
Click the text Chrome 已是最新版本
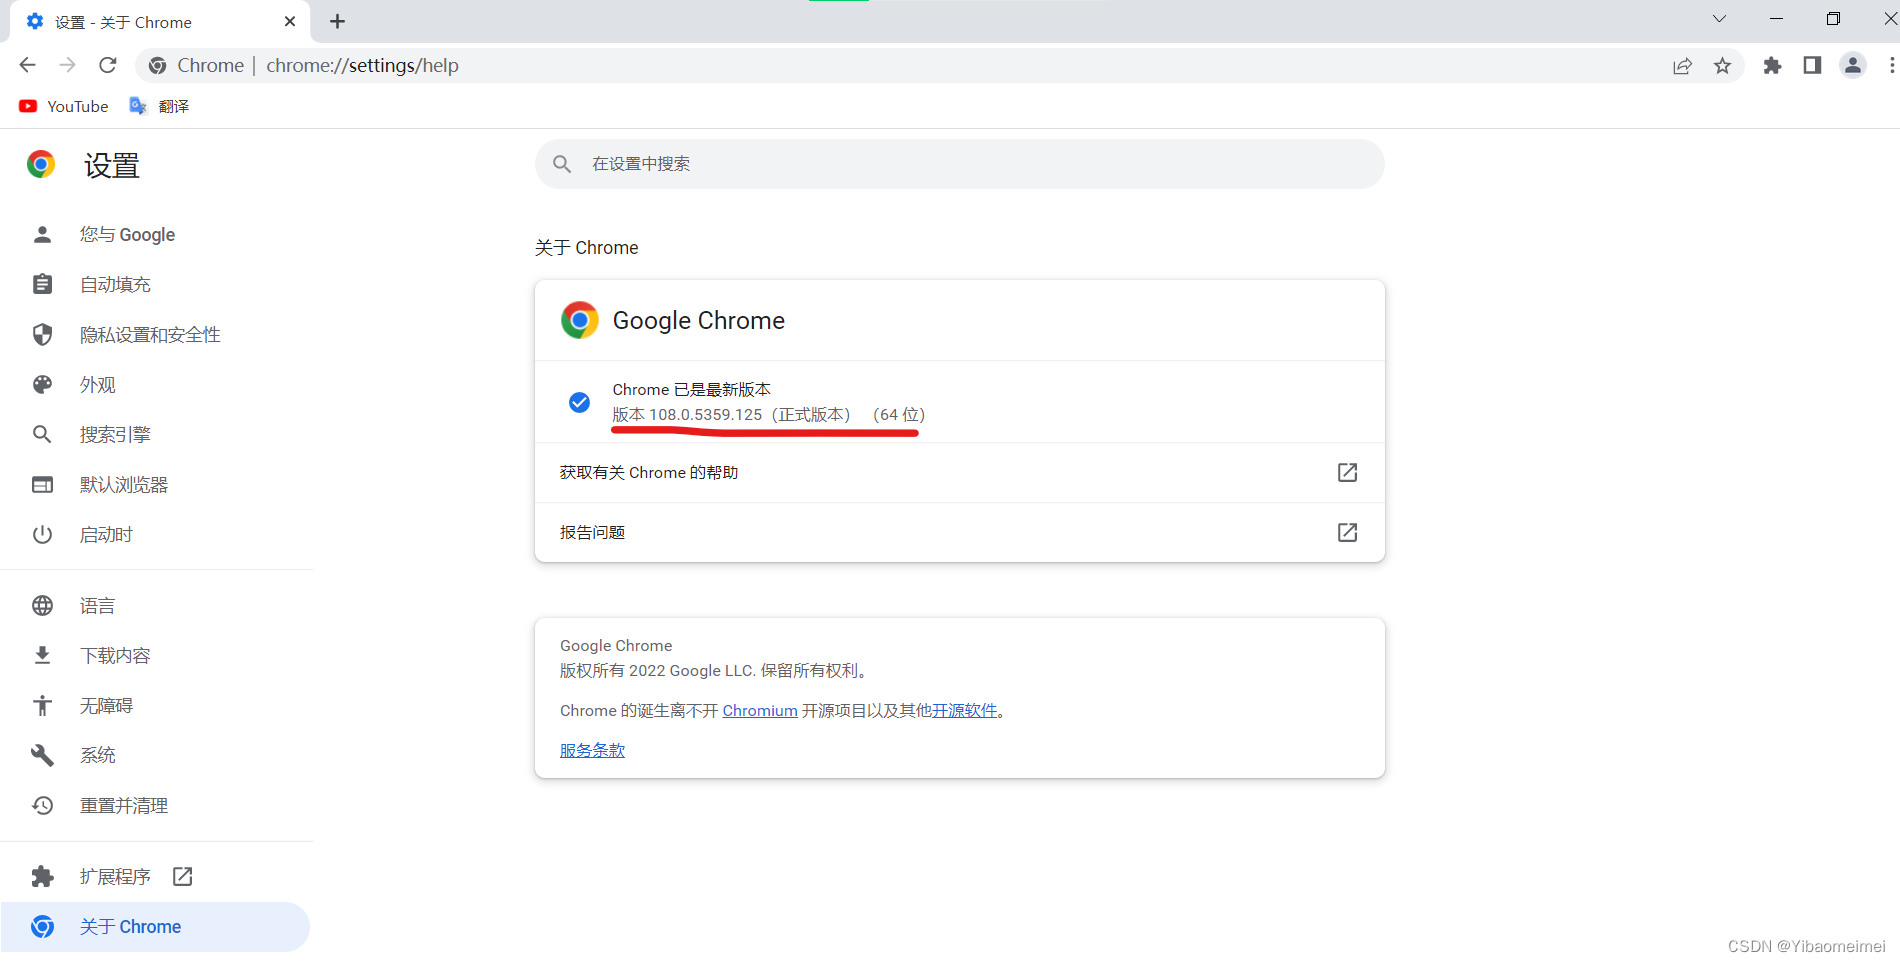(691, 389)
